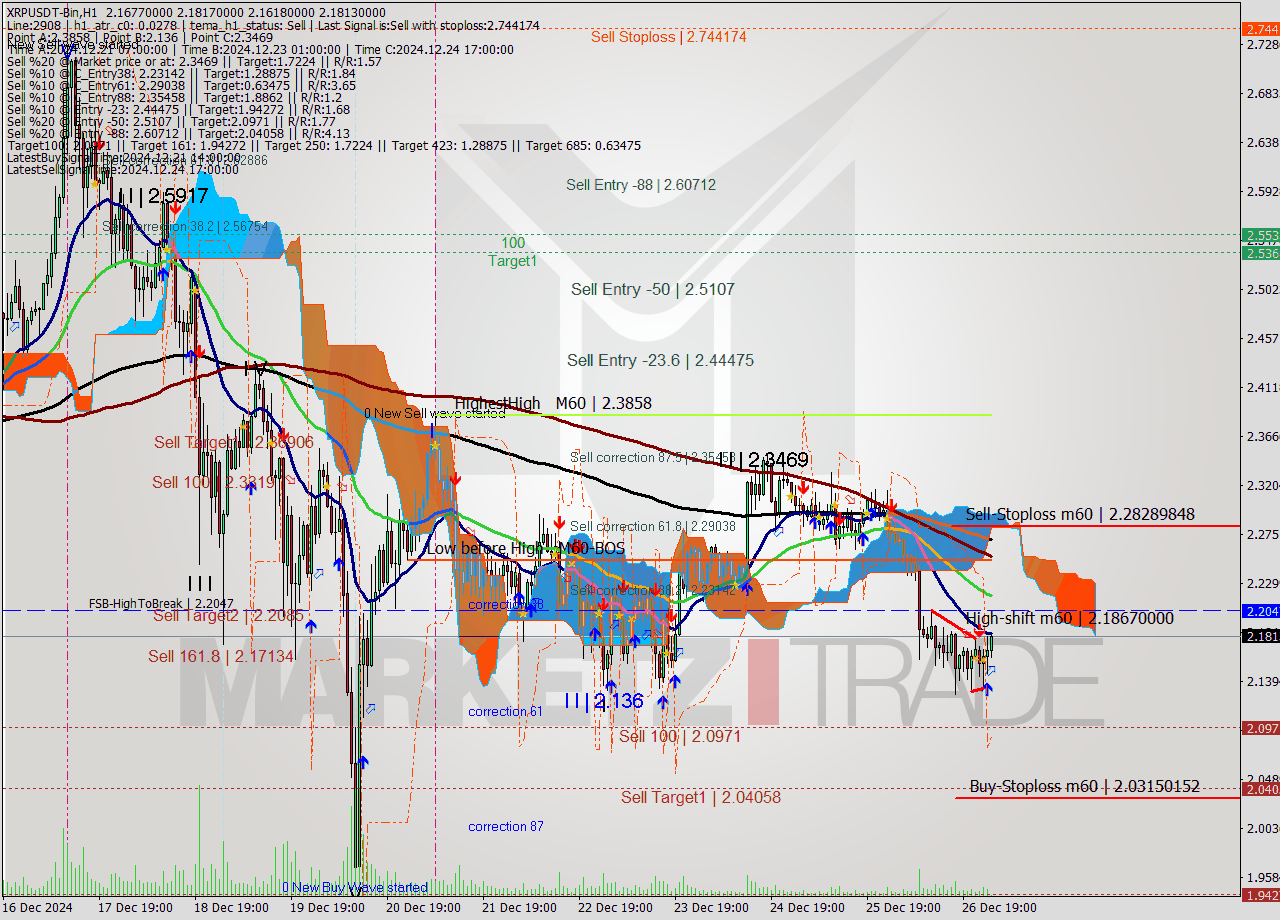Select the green 2.553 price axis tag
This screenshot has height=920, width=1280.
pyautogui.click(x=1259, y=235)
